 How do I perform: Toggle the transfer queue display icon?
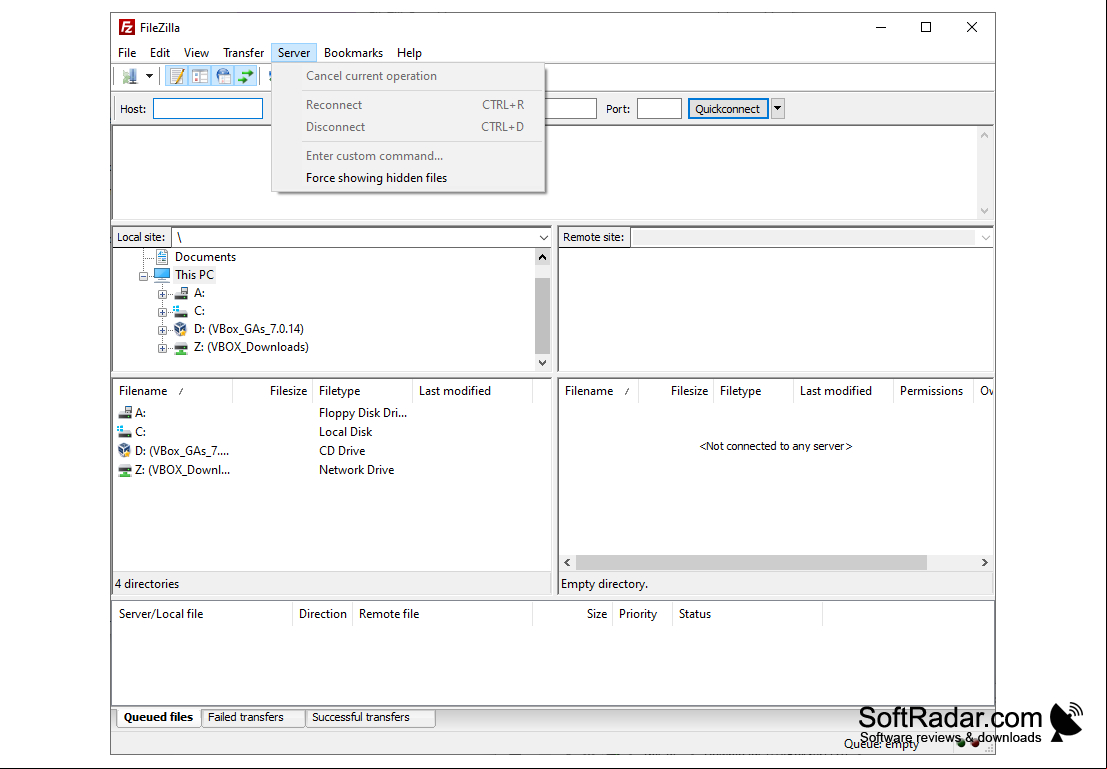tap(245, 76)
